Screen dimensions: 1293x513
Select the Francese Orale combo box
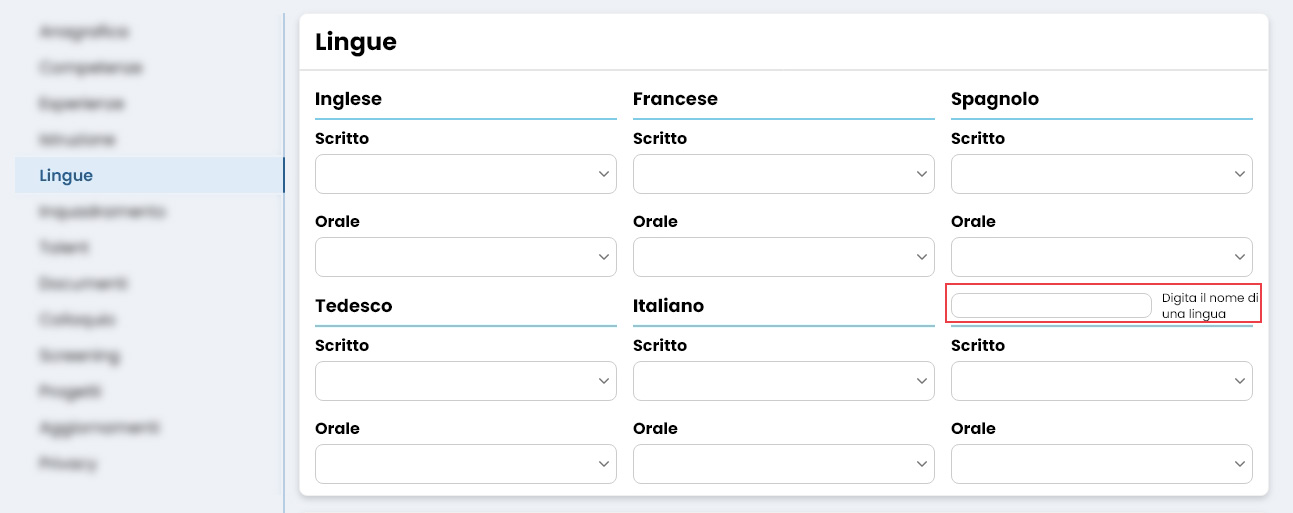point(783,257)
